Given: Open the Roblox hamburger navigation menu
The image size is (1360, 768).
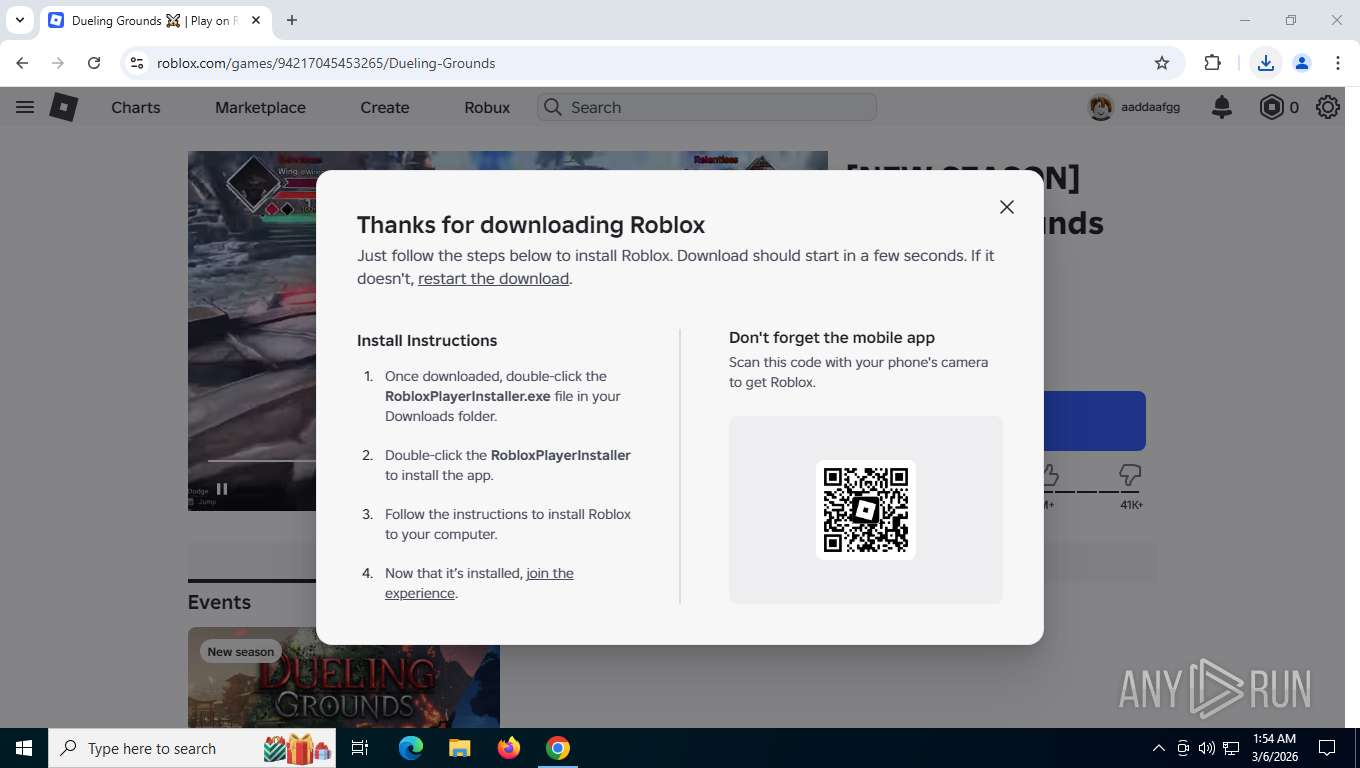Looking at the screenshot, I should click(x=25, y=107).
